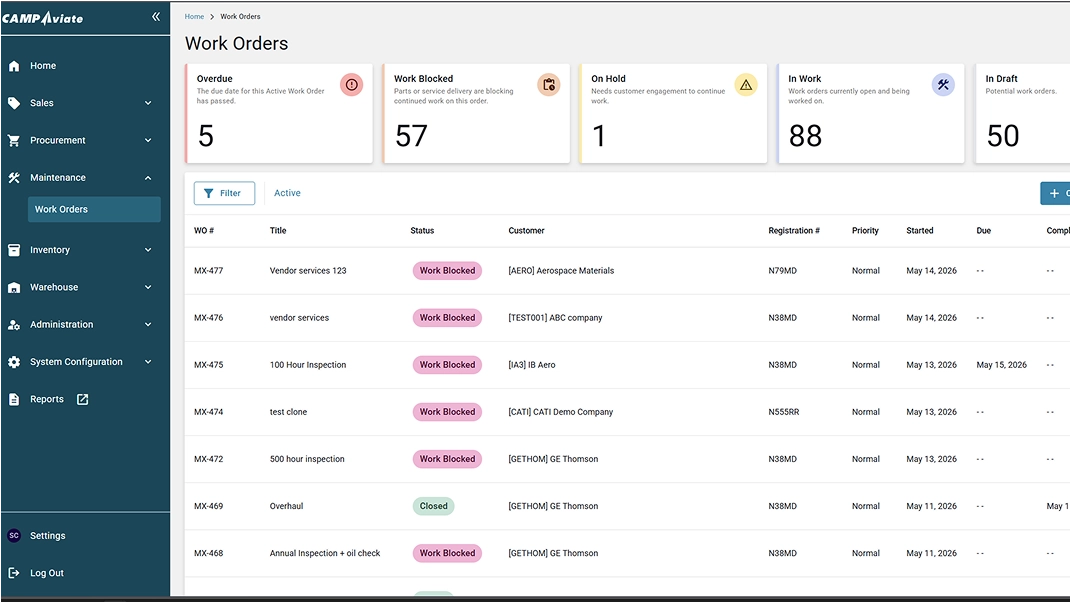Click the Sales tag icon
Image resolution: width=1070 pixels, height=602 pixels.
tap(14, 103)
